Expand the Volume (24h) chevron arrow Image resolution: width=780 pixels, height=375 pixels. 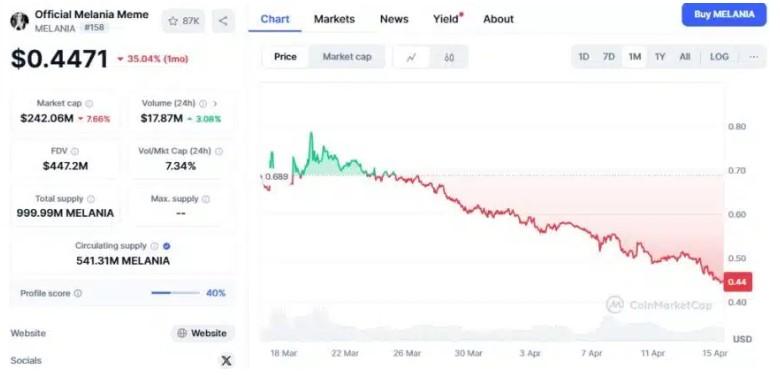click(x=215, y=103)
